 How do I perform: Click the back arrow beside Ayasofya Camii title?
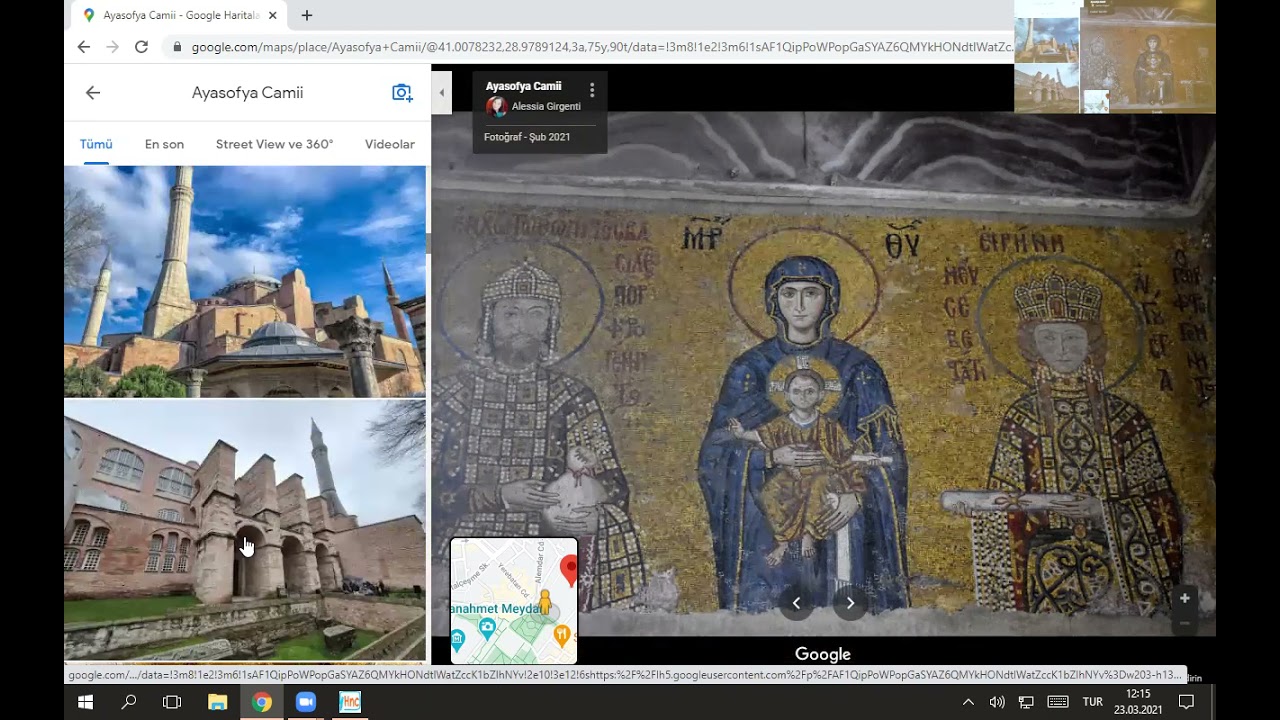coord(93,93)
